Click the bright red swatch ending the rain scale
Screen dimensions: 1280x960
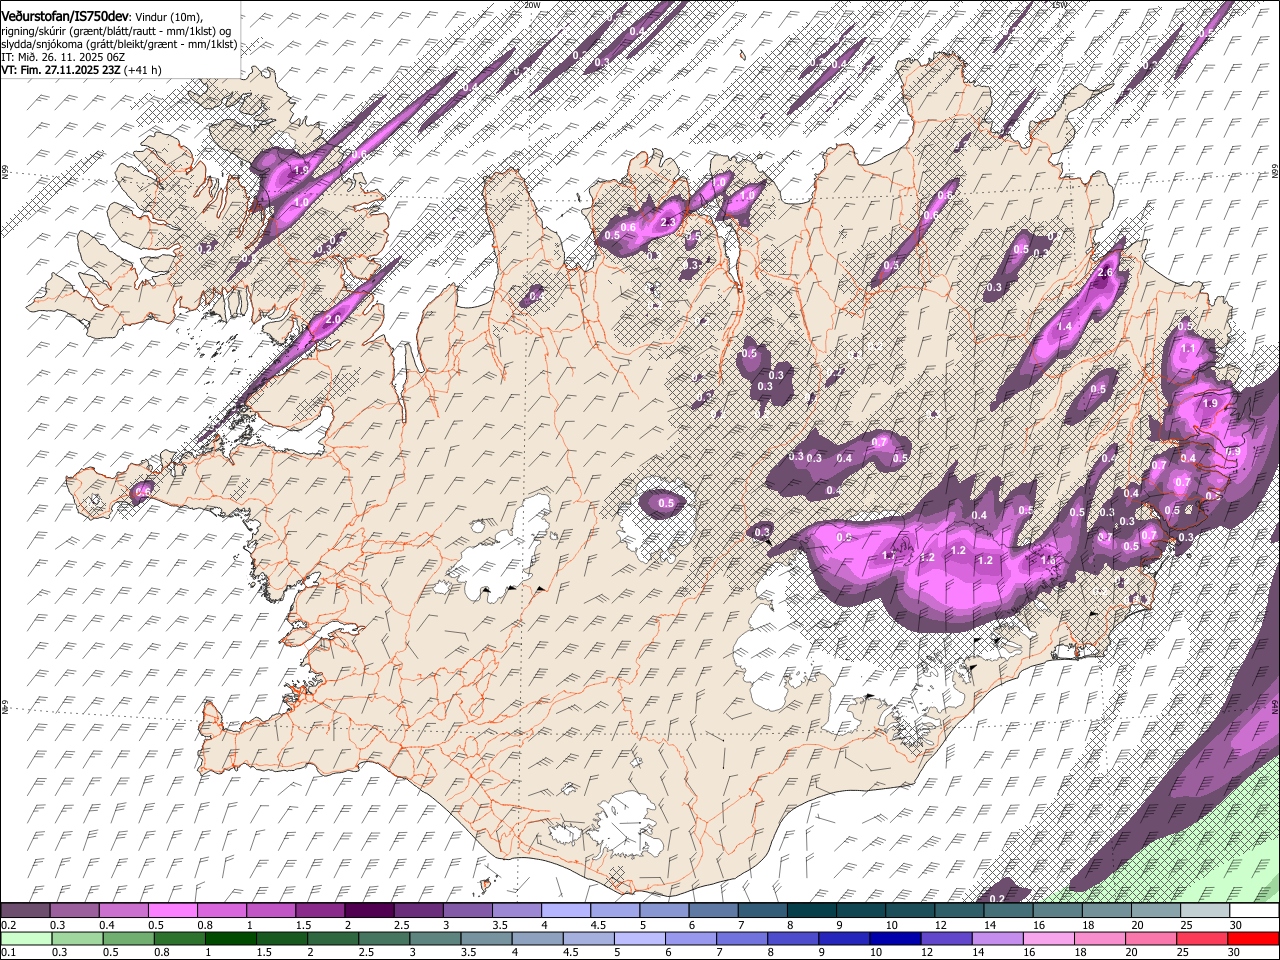point(1253,939)
